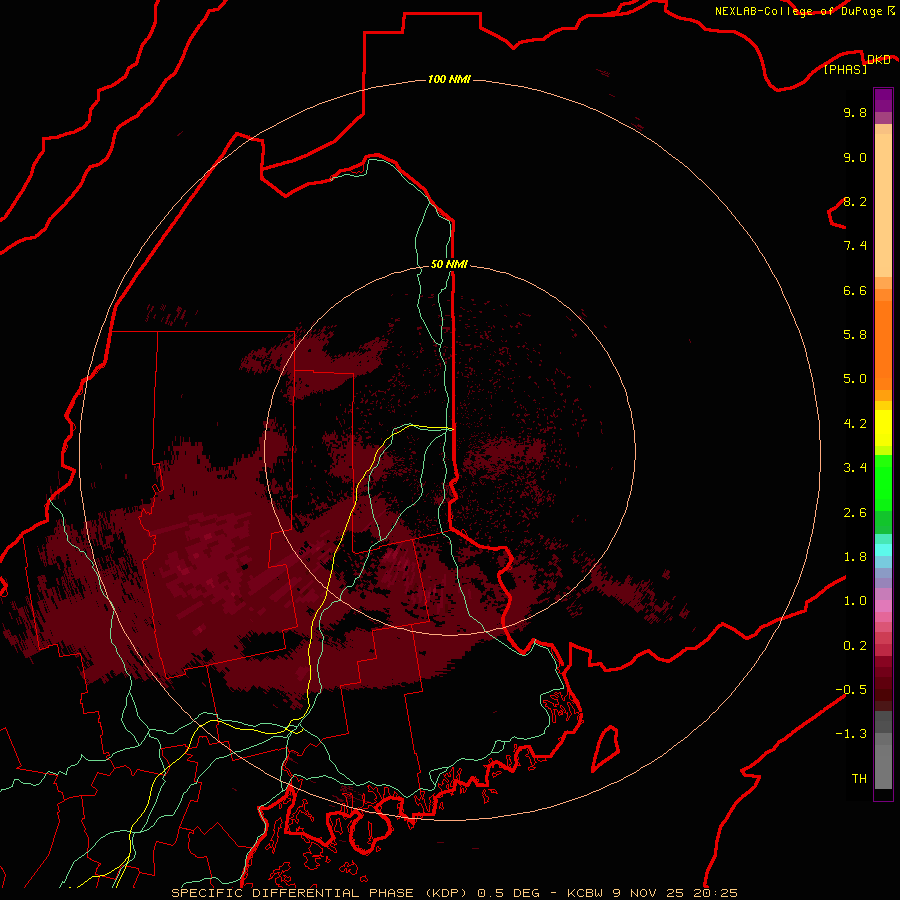Viewport: 900px width, 900px height.
Task: Pick the peach band on the color bar
Action: (883, 205)
